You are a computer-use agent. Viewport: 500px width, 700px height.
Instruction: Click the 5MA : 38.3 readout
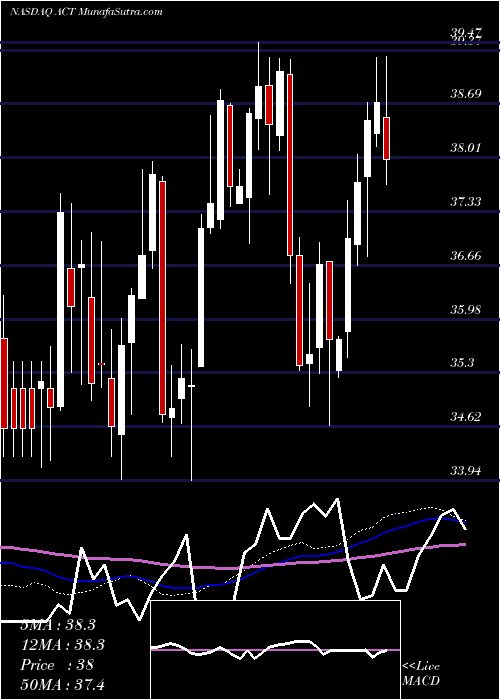point(58,625)
